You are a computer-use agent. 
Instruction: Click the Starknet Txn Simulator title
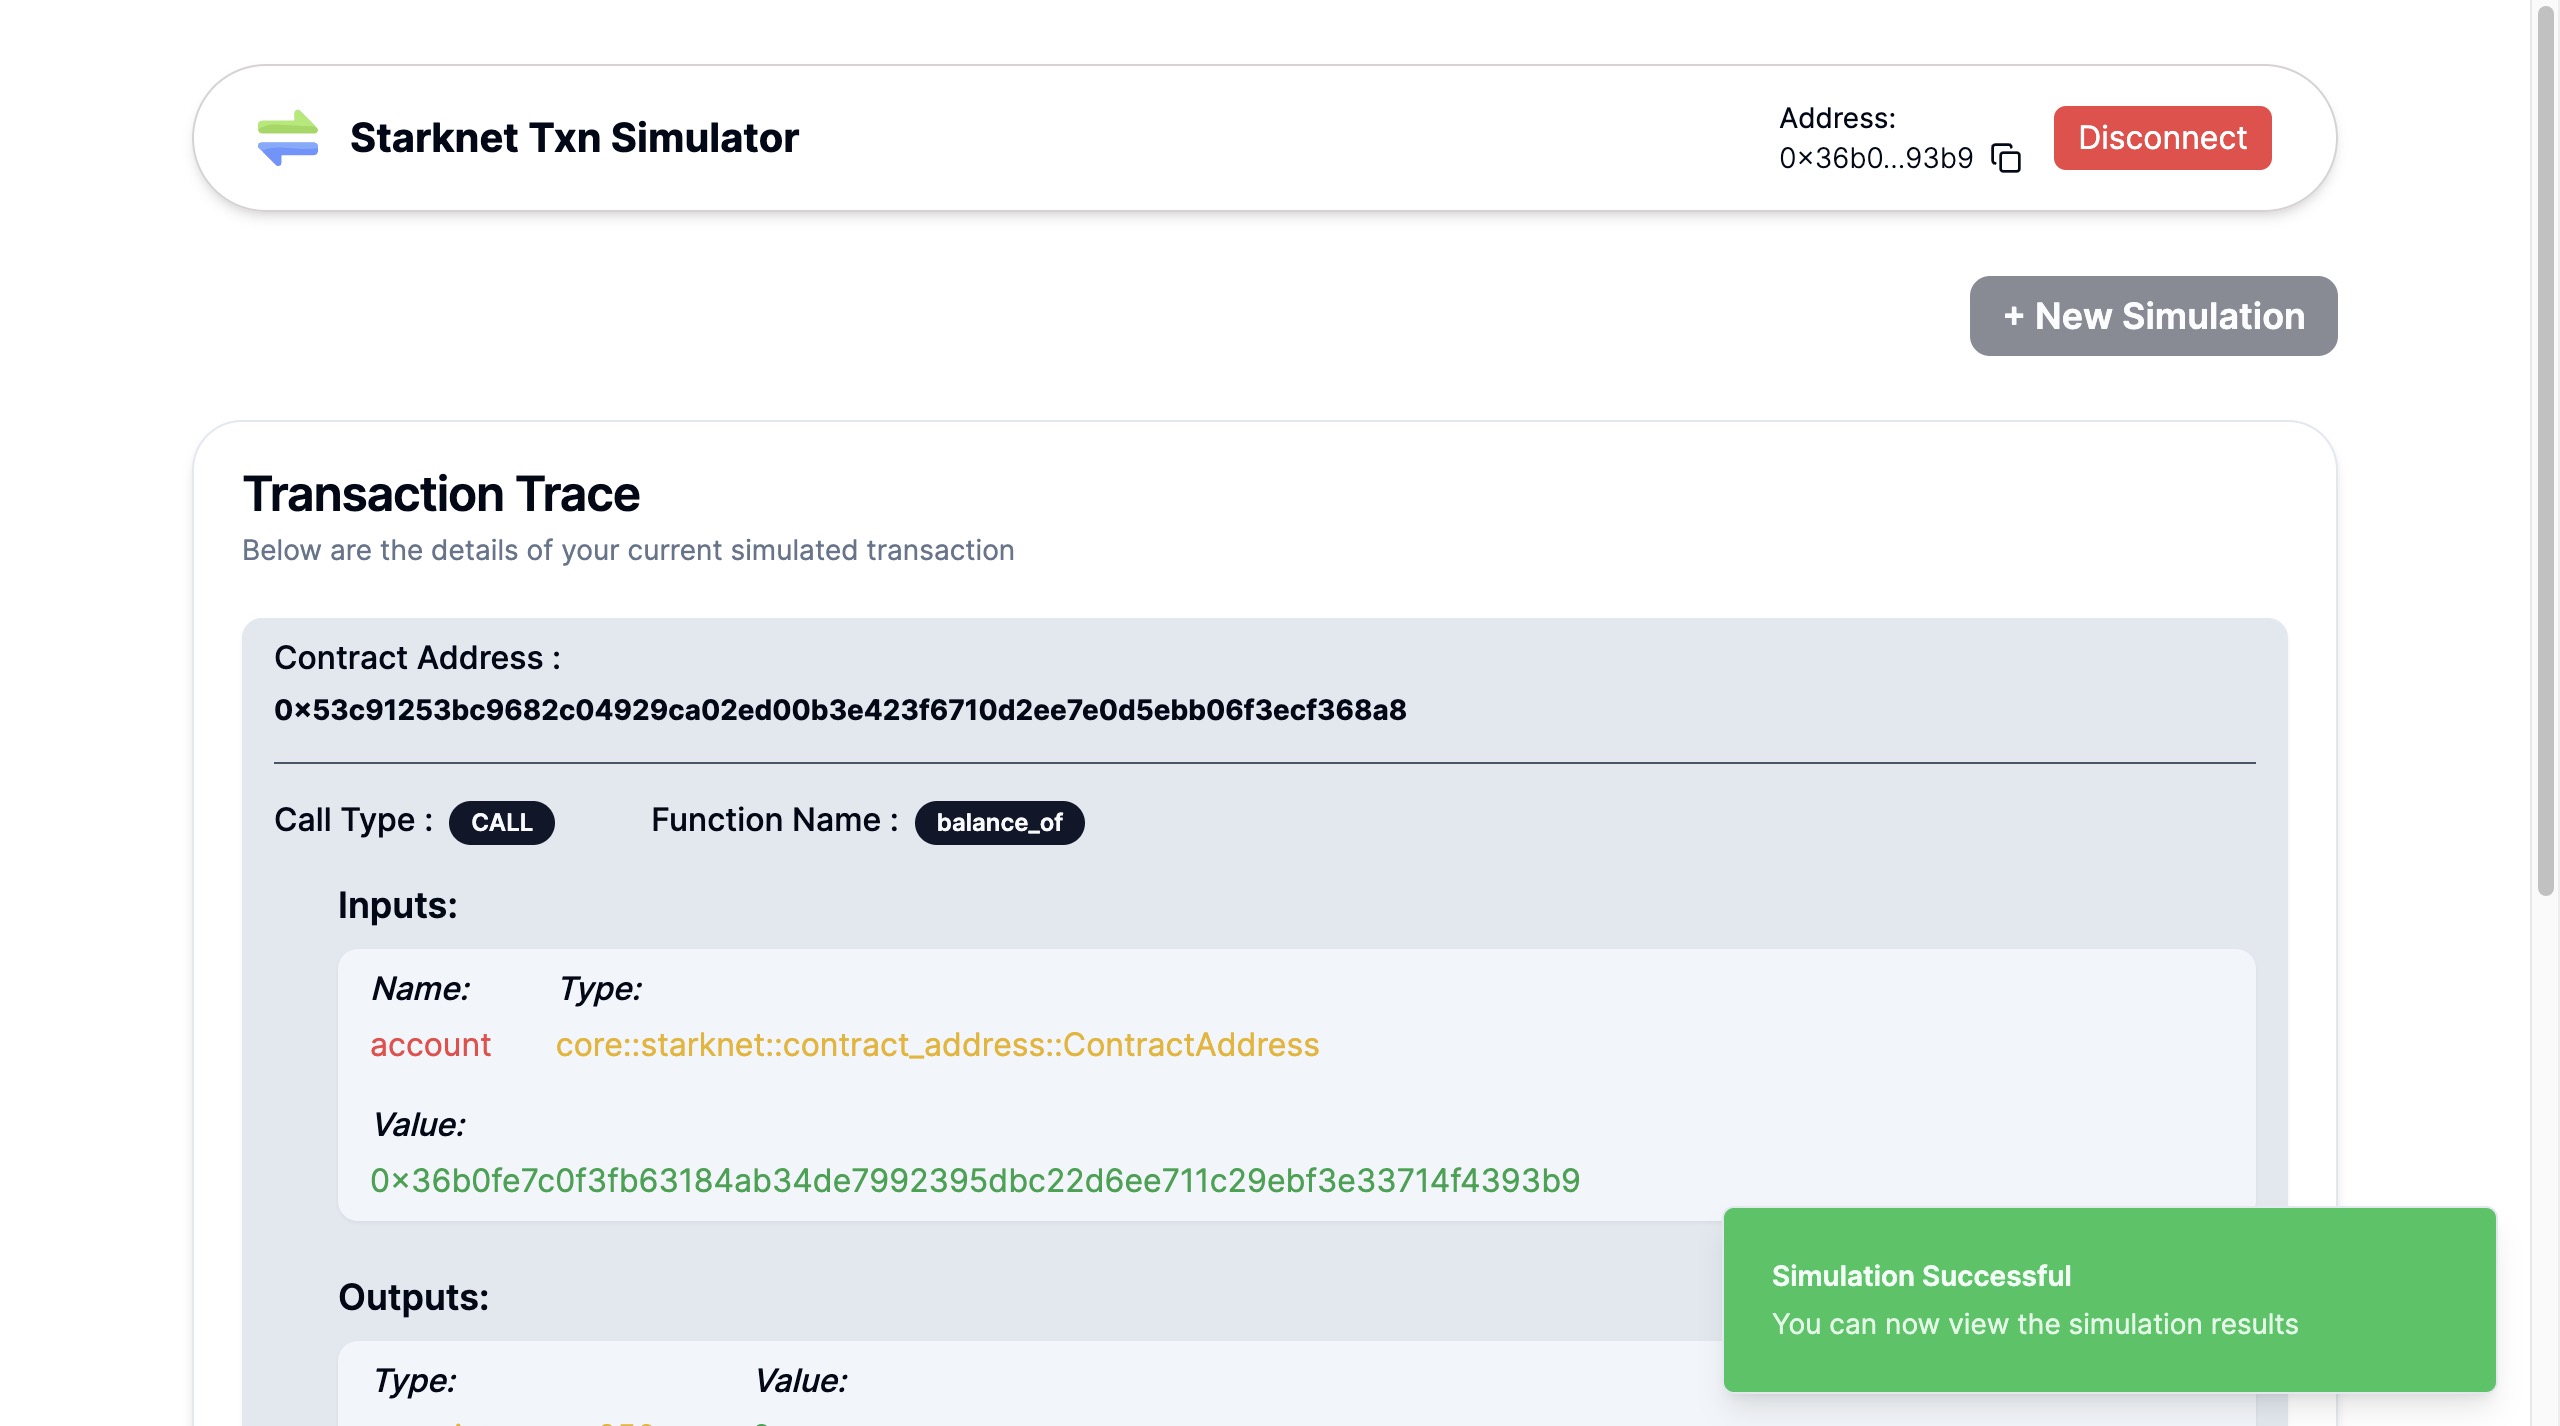pos(574,138)
